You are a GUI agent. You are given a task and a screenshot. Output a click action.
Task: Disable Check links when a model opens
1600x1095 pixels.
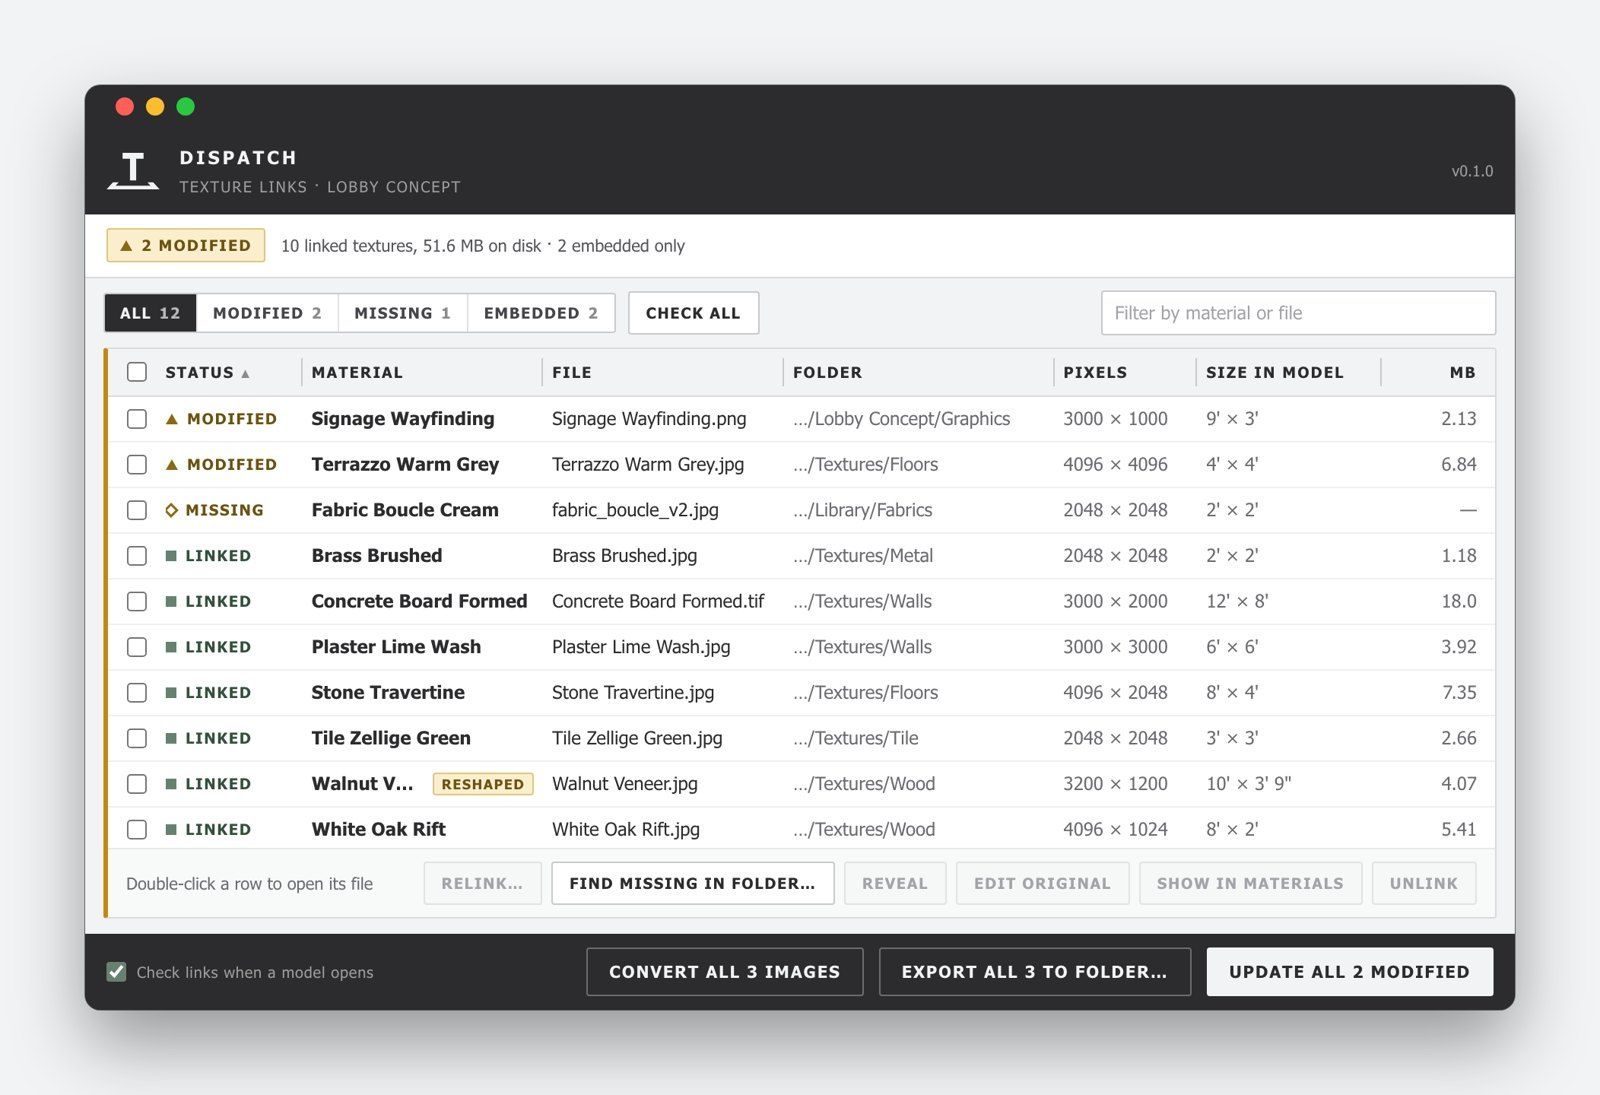pos(117,972)
